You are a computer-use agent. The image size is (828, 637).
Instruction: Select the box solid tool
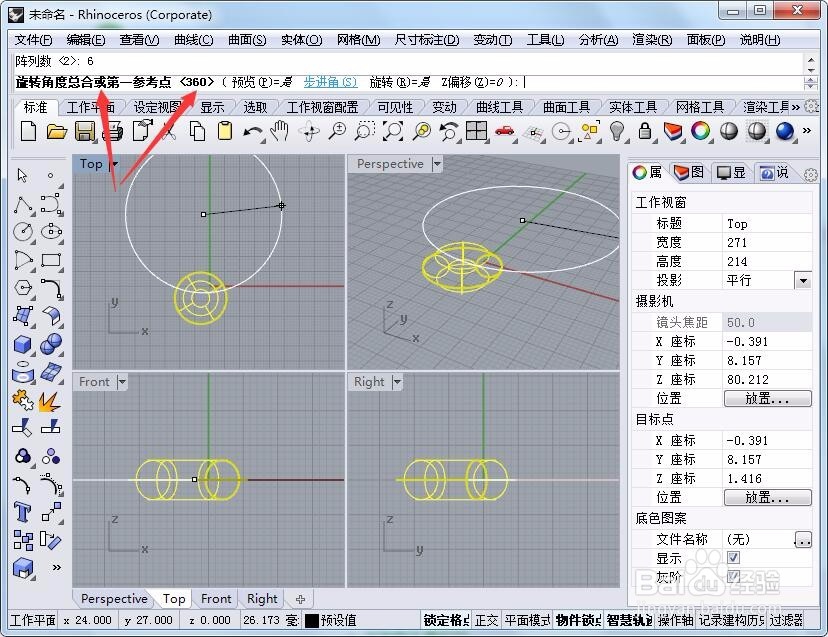coord(23,344)
